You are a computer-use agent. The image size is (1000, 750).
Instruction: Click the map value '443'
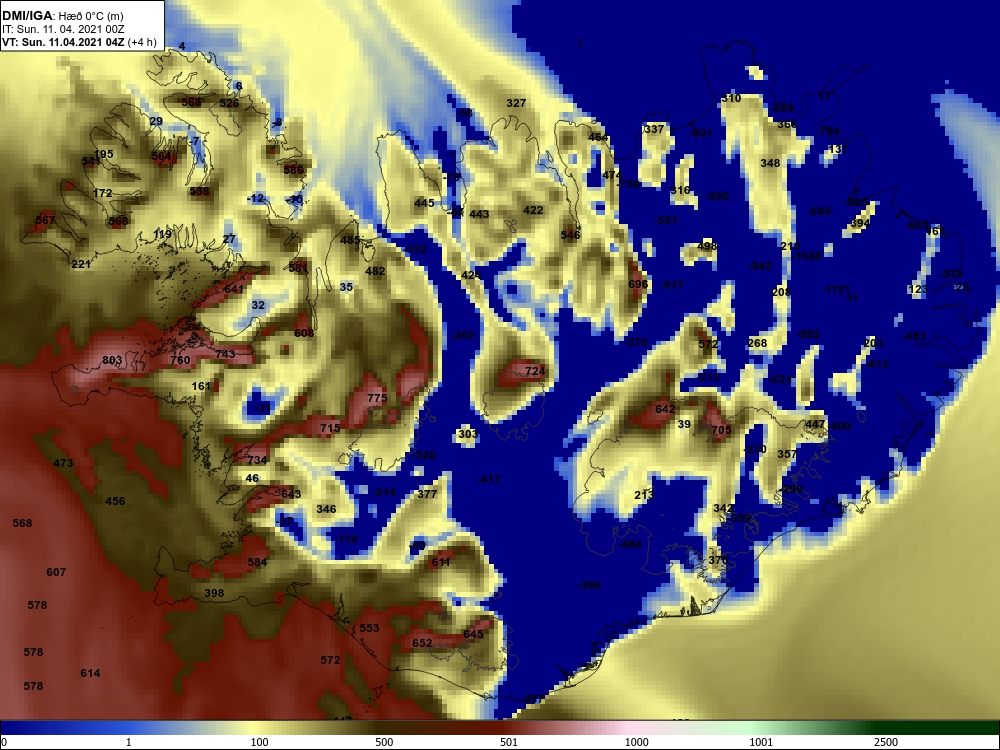coord(479,214)
